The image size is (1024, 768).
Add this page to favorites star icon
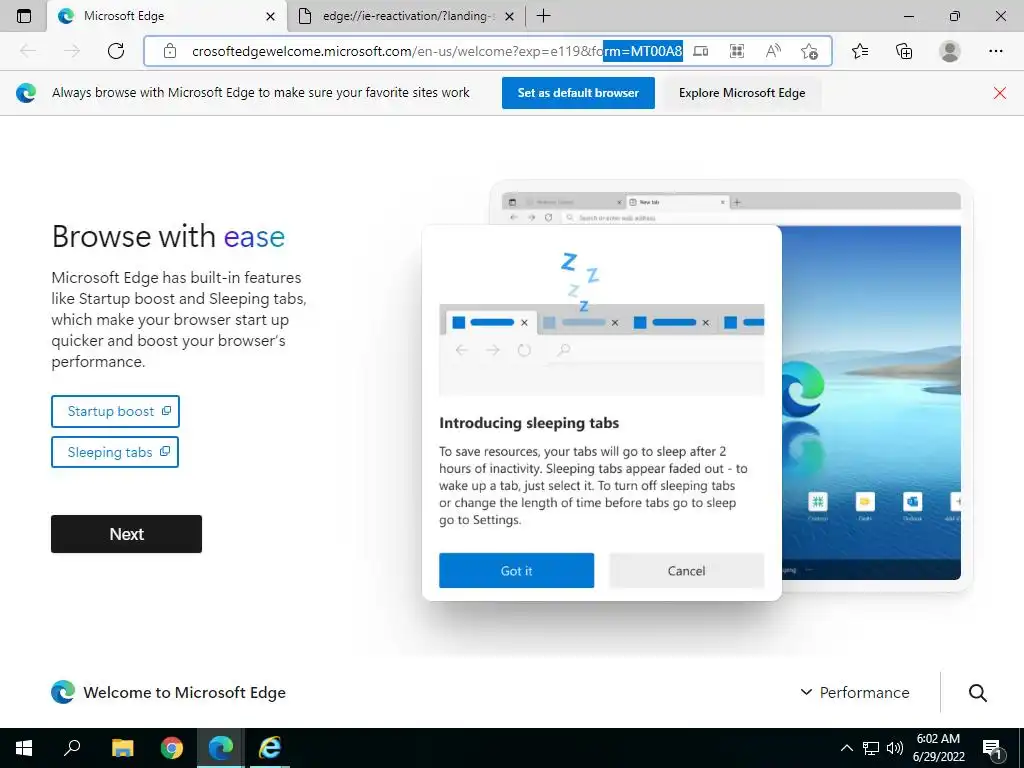[x=809, y=51]
